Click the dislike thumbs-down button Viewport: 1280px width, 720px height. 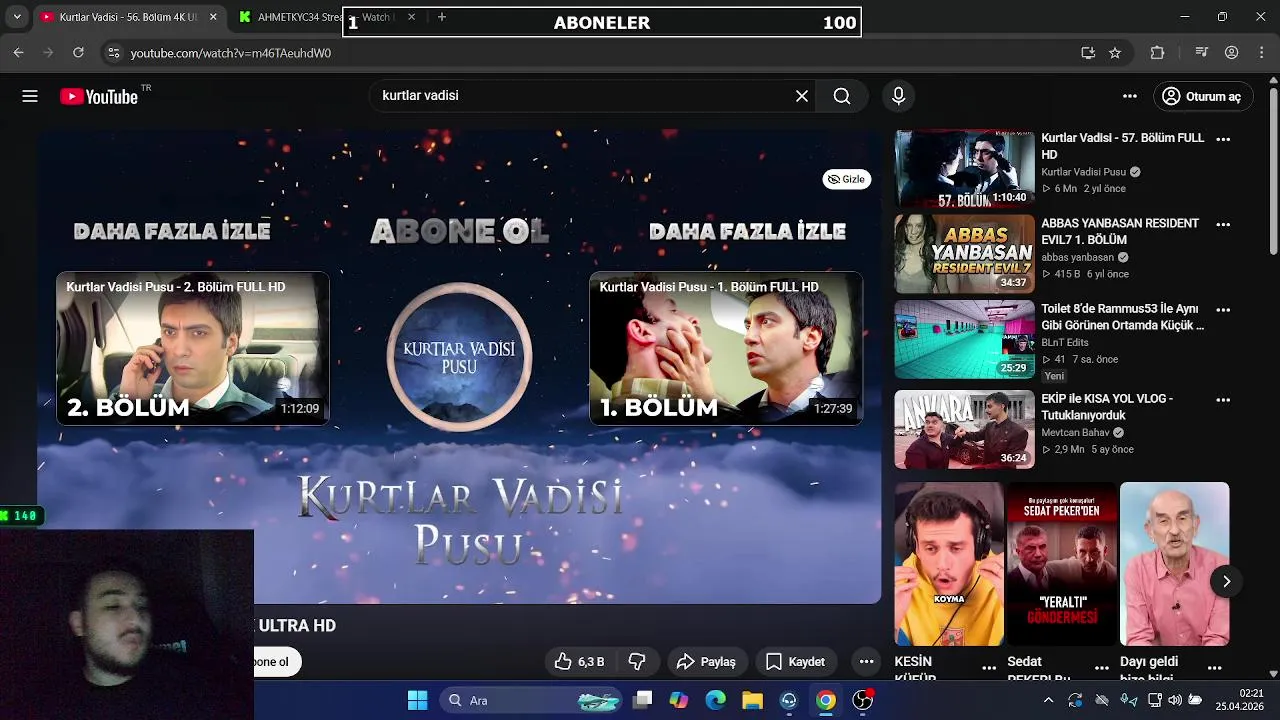coord(637,662)
